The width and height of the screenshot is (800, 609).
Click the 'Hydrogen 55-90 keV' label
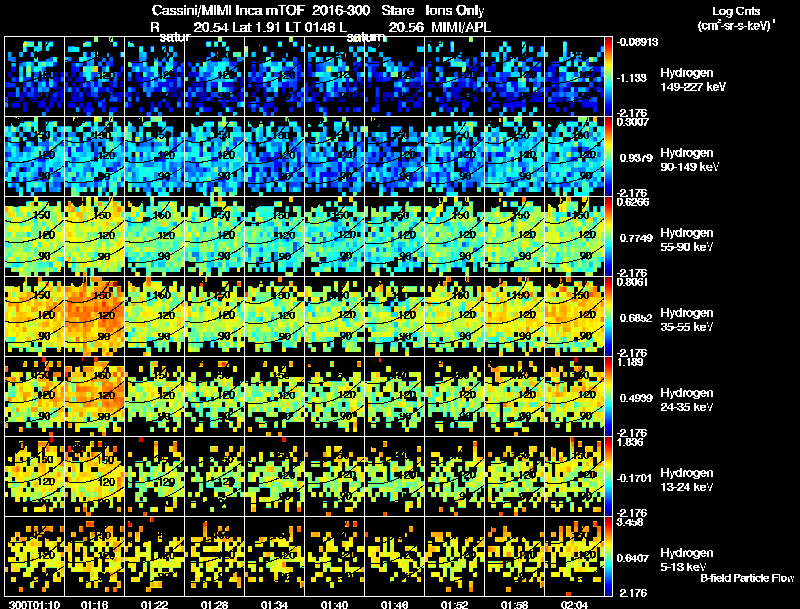[x=687, y=240]
